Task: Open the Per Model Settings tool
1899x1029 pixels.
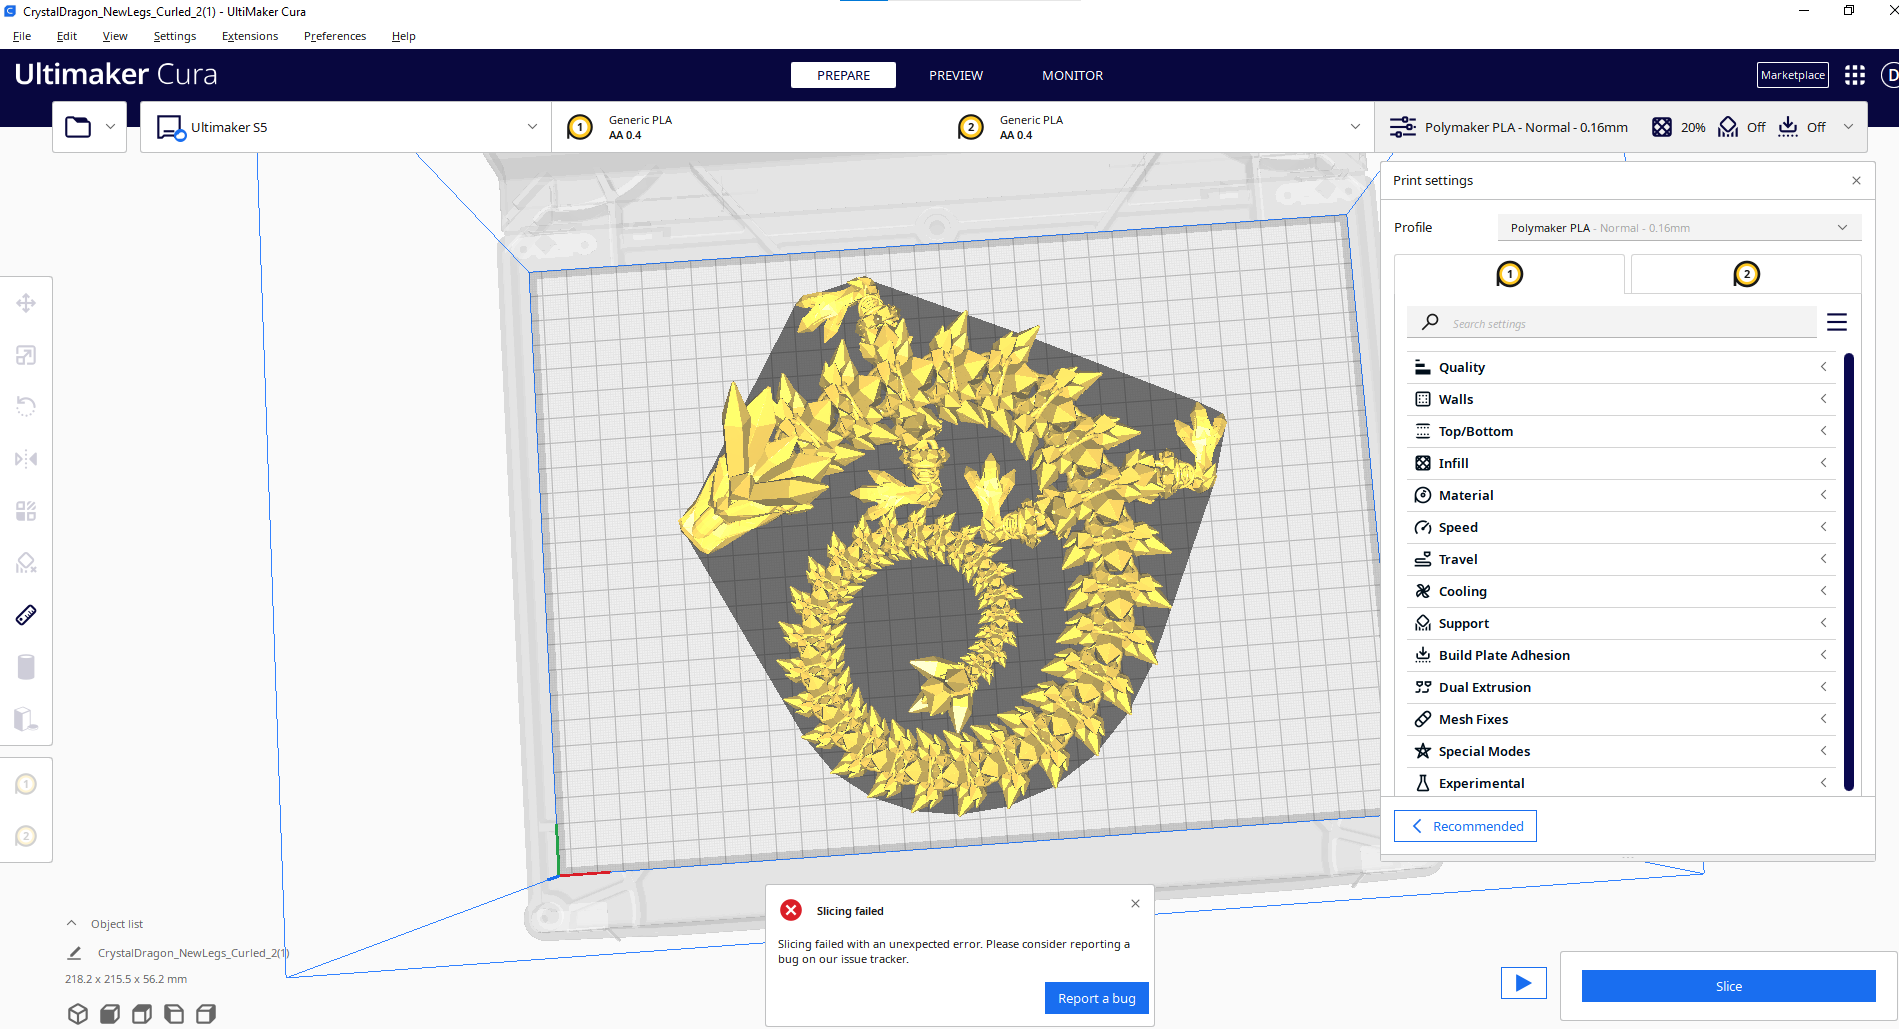Action: (x=27, y=511)
